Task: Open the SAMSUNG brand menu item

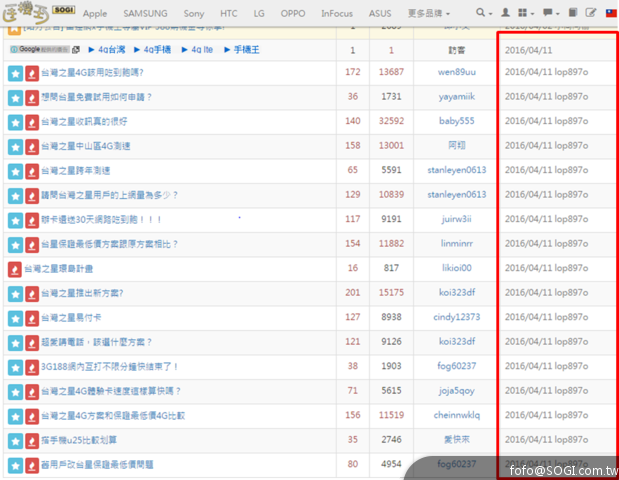Action: 145,14
